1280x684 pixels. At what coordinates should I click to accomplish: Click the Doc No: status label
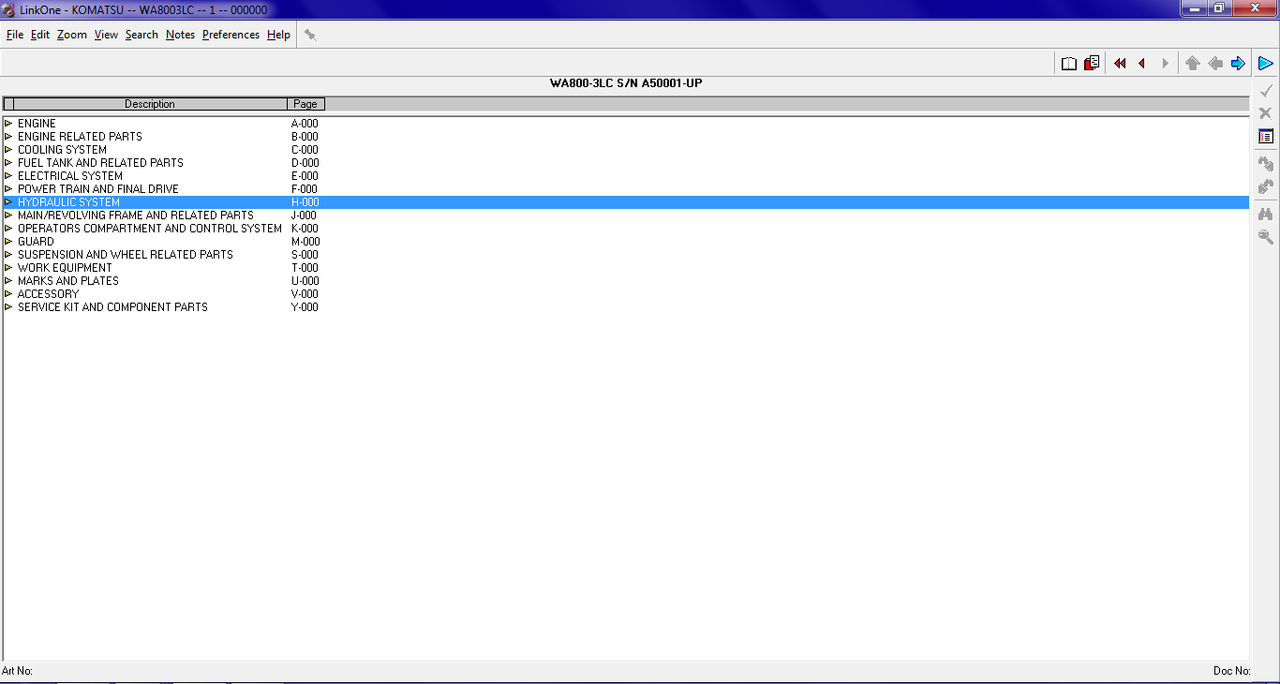point(1232,671)
